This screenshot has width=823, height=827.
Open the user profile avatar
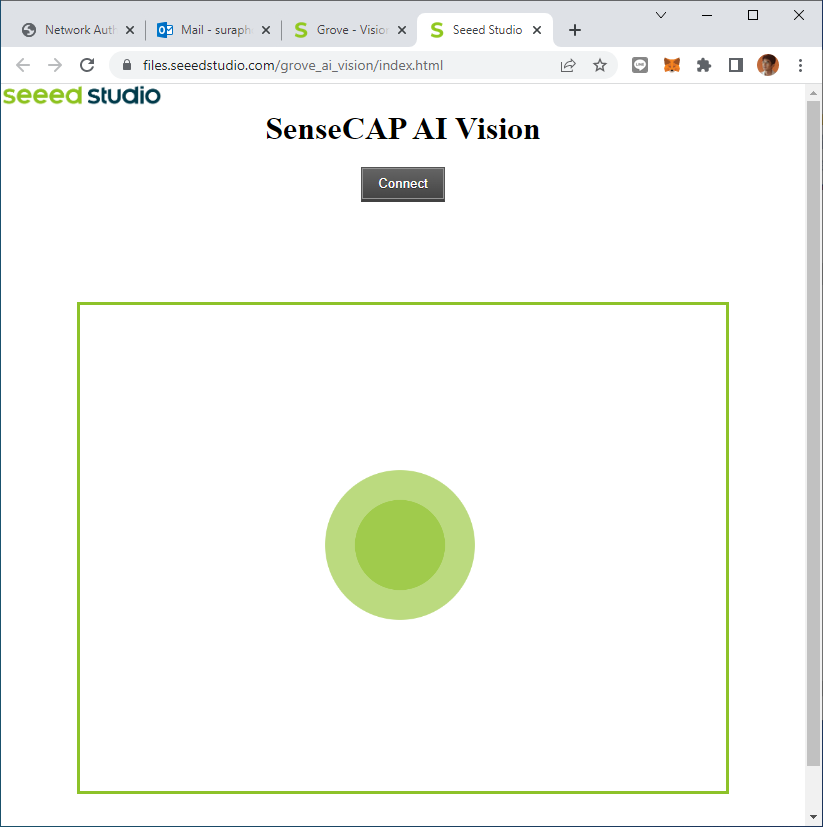pyautogui.click(x=768, y=65)
